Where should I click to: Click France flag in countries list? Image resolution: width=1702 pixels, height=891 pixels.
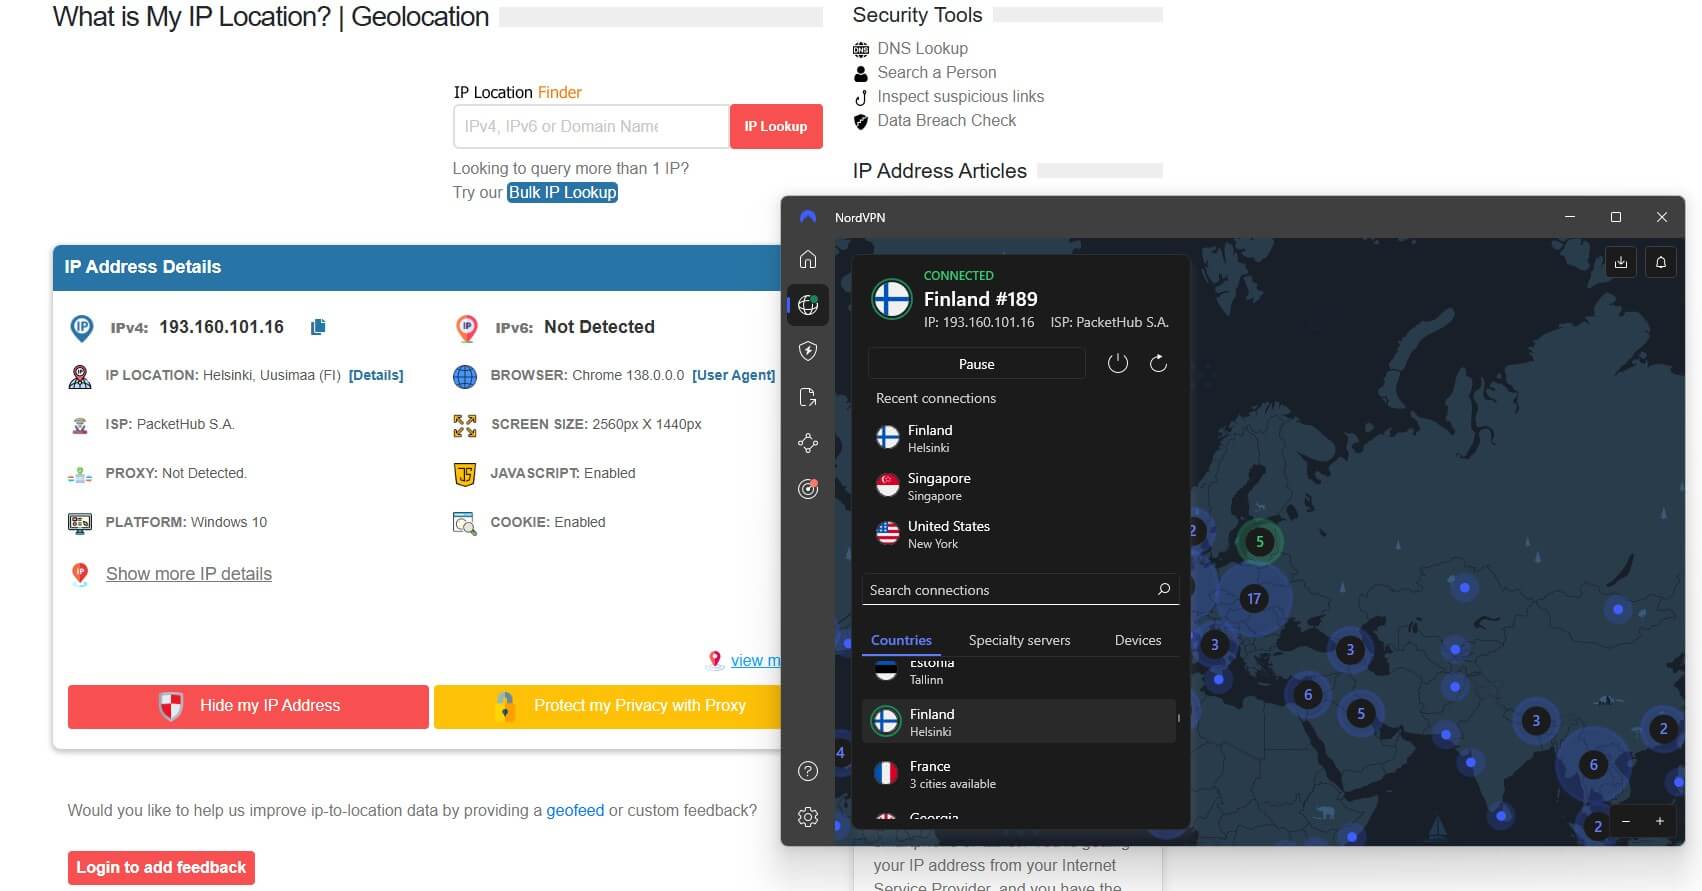click(x=885, y=773)
